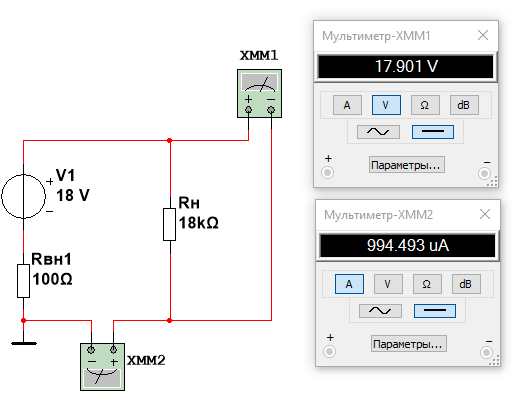Select the V1 voltage source symbol
The height and width of the screenshot is (399, 517).
point(23,196)
